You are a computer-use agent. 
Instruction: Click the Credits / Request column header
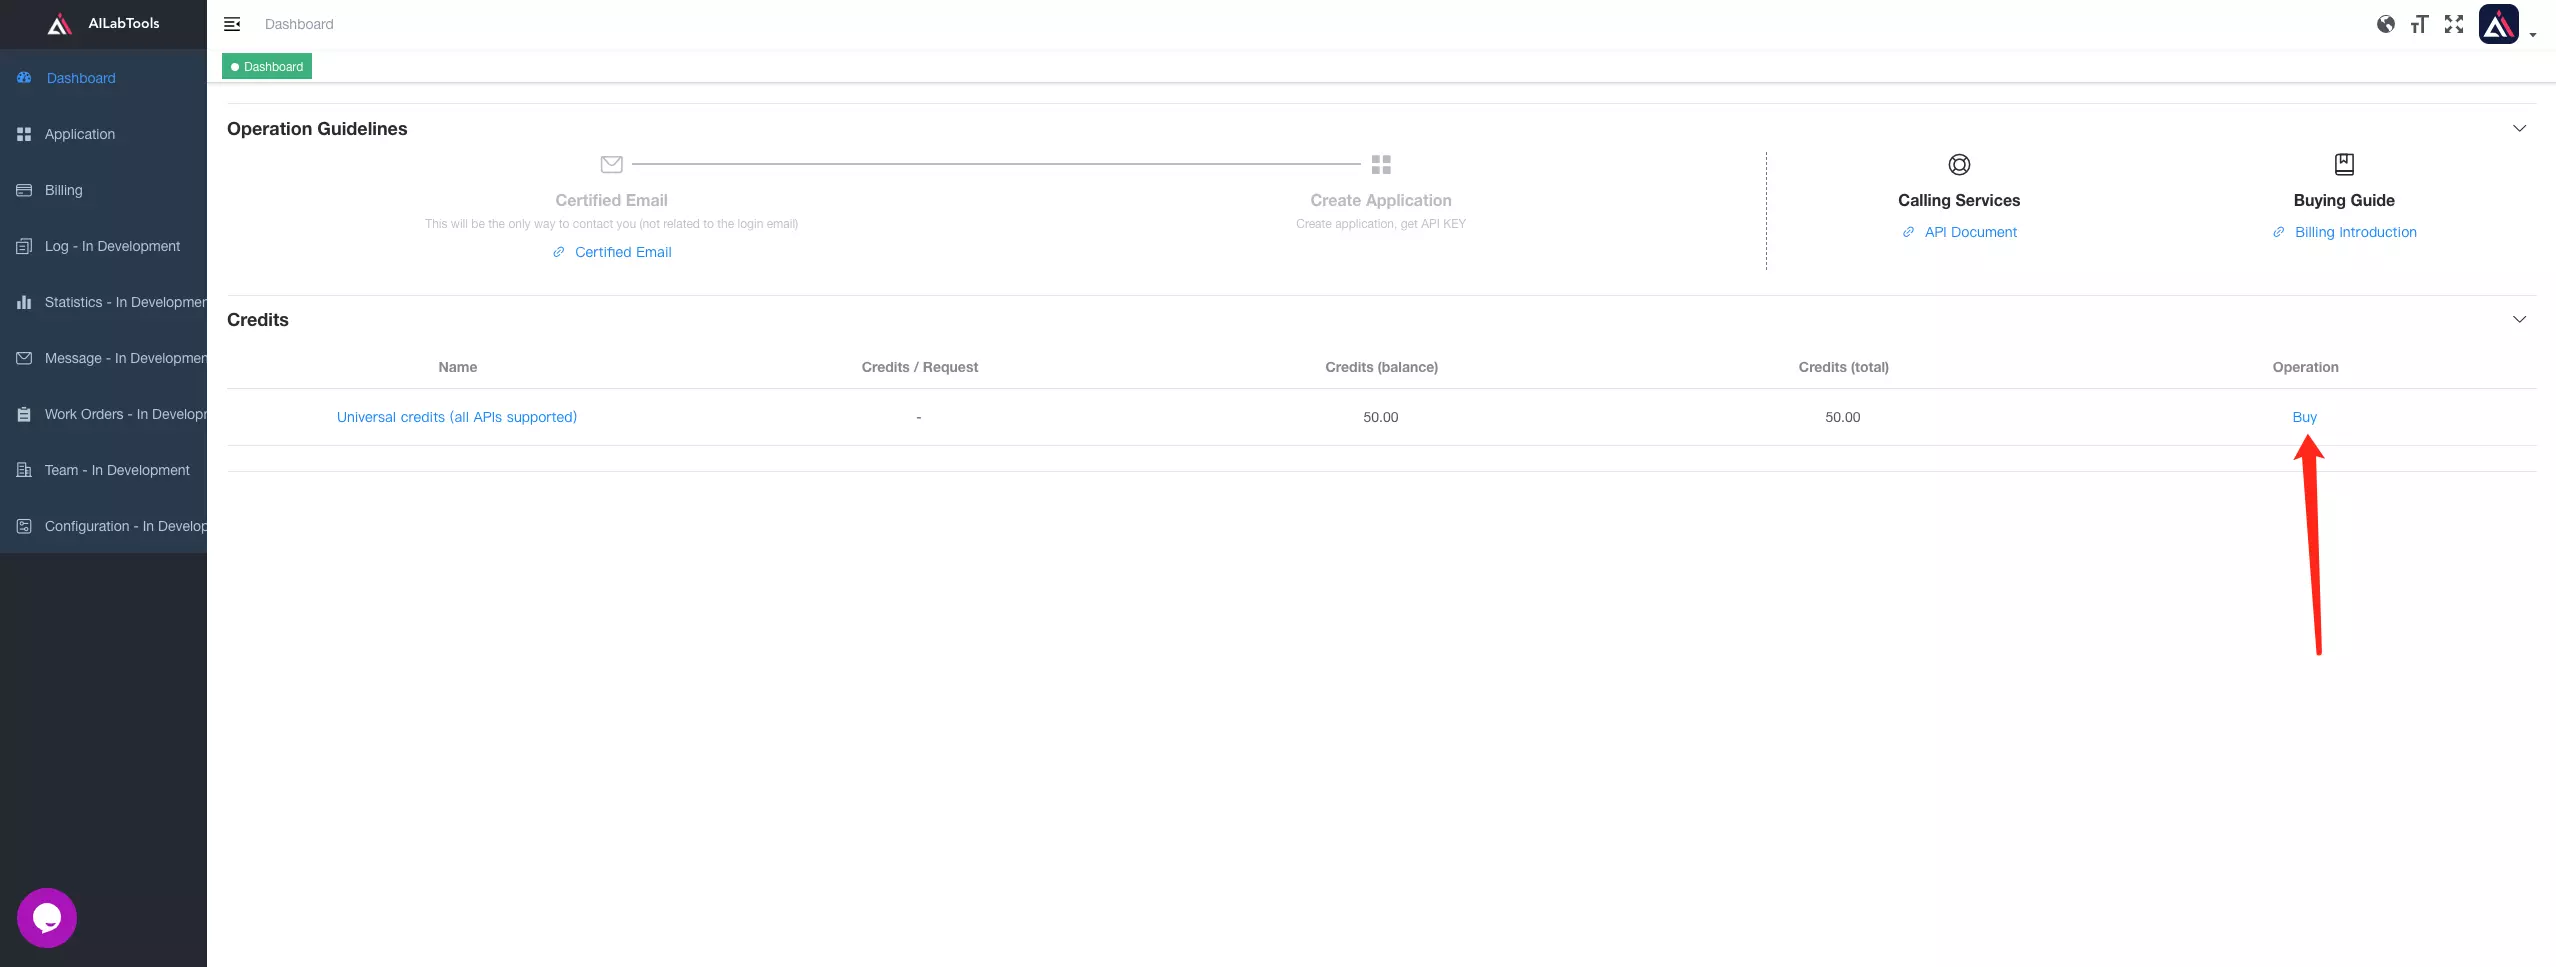[920, 367]
